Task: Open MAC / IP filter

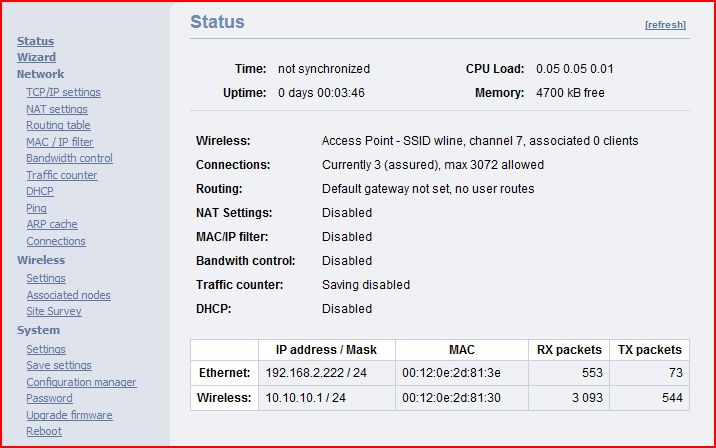Action: point(59,142)
